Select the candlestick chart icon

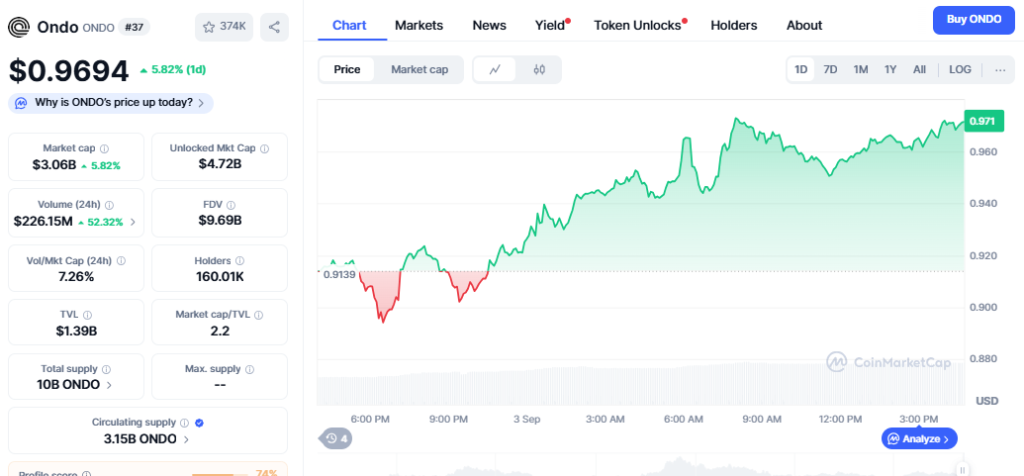tap(539, 69)
